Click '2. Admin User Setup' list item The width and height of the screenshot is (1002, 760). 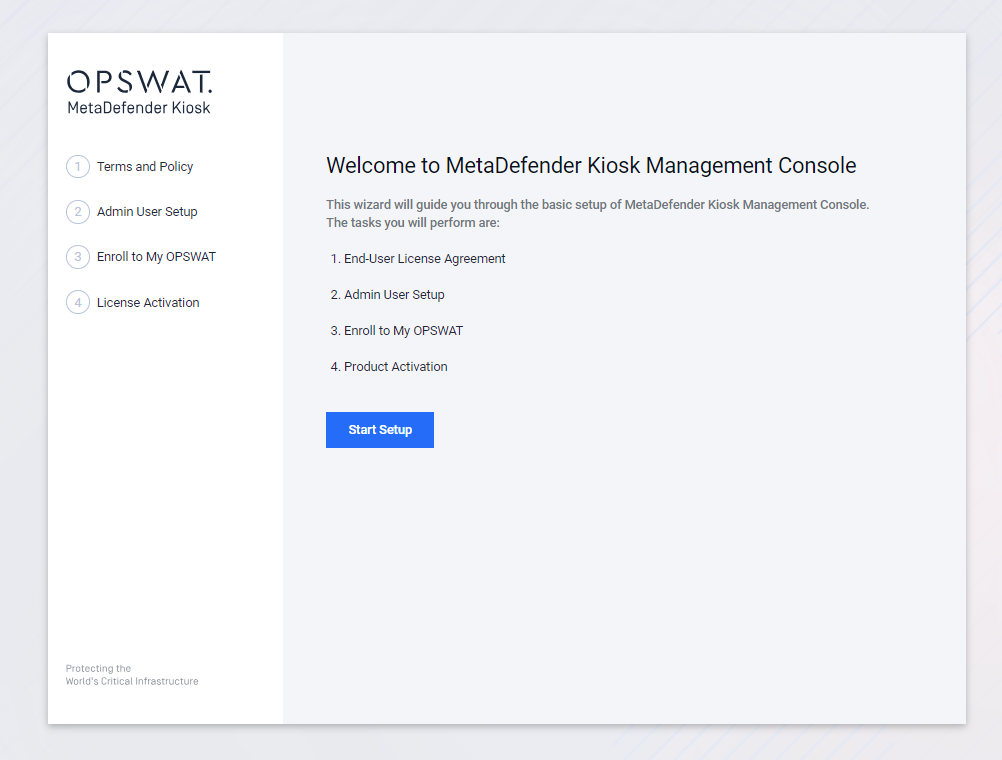[x=387, y=295]
